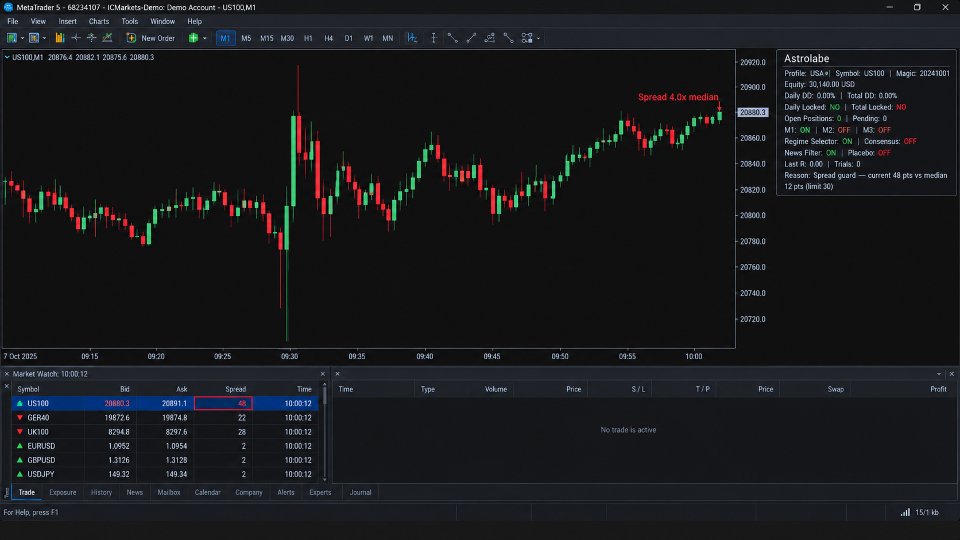Click the New Order button

pyautogui.click(x=151, y=38)
